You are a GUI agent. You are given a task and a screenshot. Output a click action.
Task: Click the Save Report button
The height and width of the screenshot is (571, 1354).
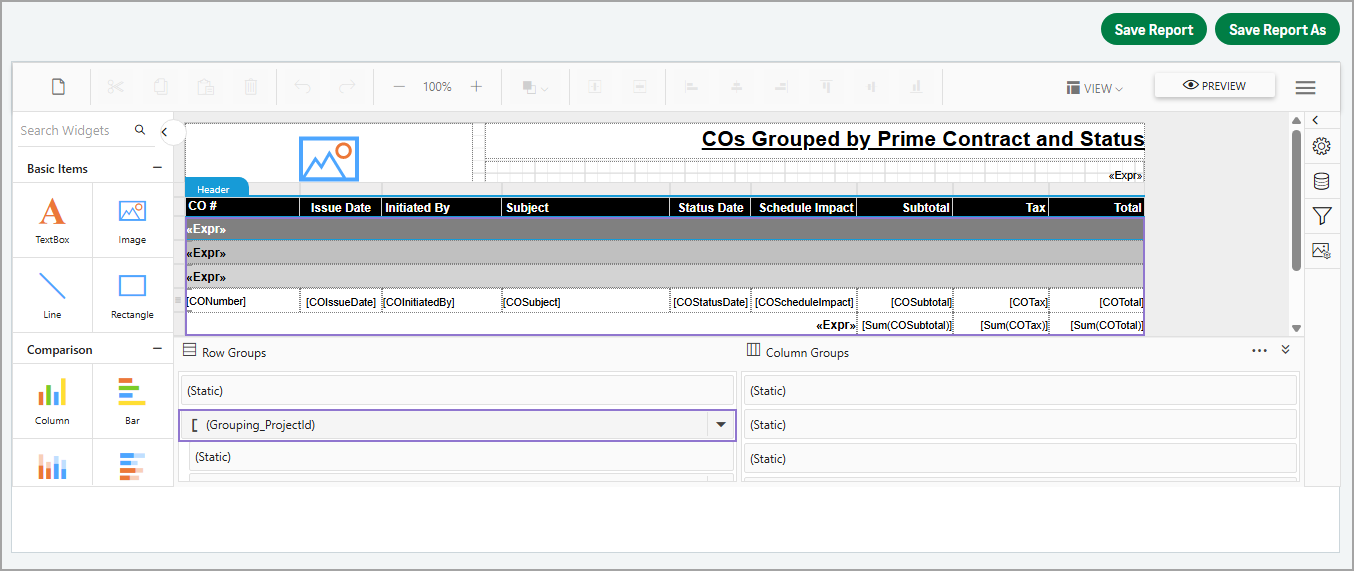pyautogui.click(x=1153, y=30)
